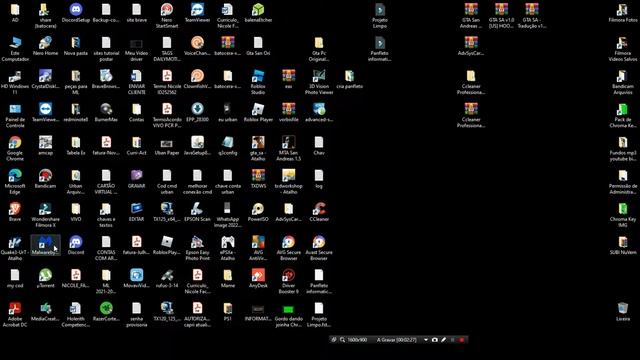Click the HD Windows 11 shortcut
The image size is (640, 360).
click(x=15, y=82)
